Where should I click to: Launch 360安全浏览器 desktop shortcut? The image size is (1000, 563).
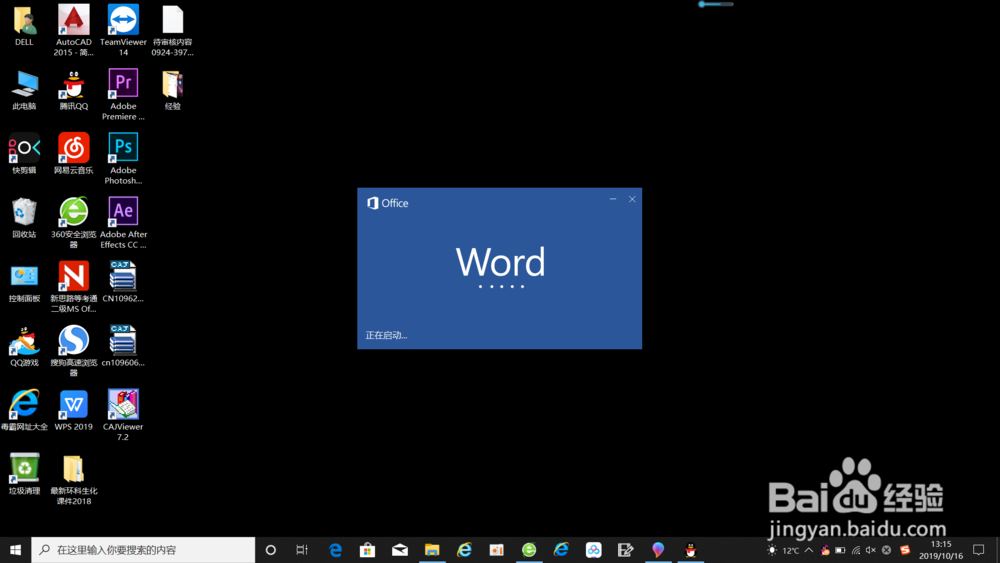(x=73, y=223)
